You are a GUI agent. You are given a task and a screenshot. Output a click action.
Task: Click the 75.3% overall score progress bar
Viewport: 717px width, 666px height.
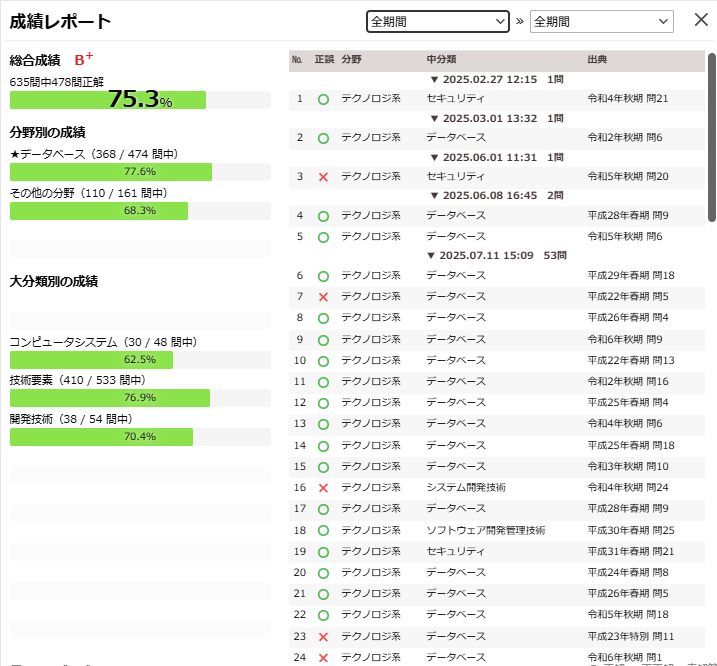tap(140, 100)
